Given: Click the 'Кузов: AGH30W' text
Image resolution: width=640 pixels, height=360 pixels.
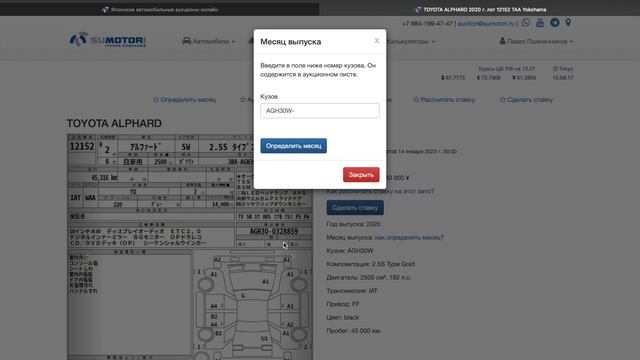Looking at the screenshot, I should pos(350,251).
